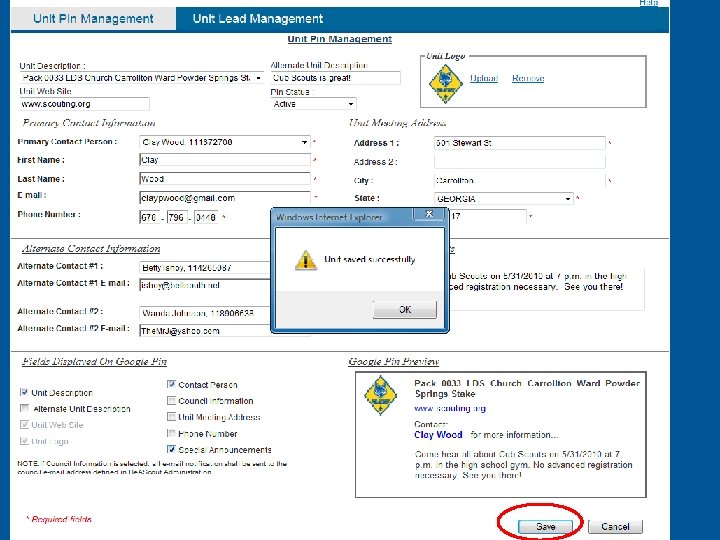Click the Cancel button
This screenshot has height=540, width=720.
tap(615, 526)
